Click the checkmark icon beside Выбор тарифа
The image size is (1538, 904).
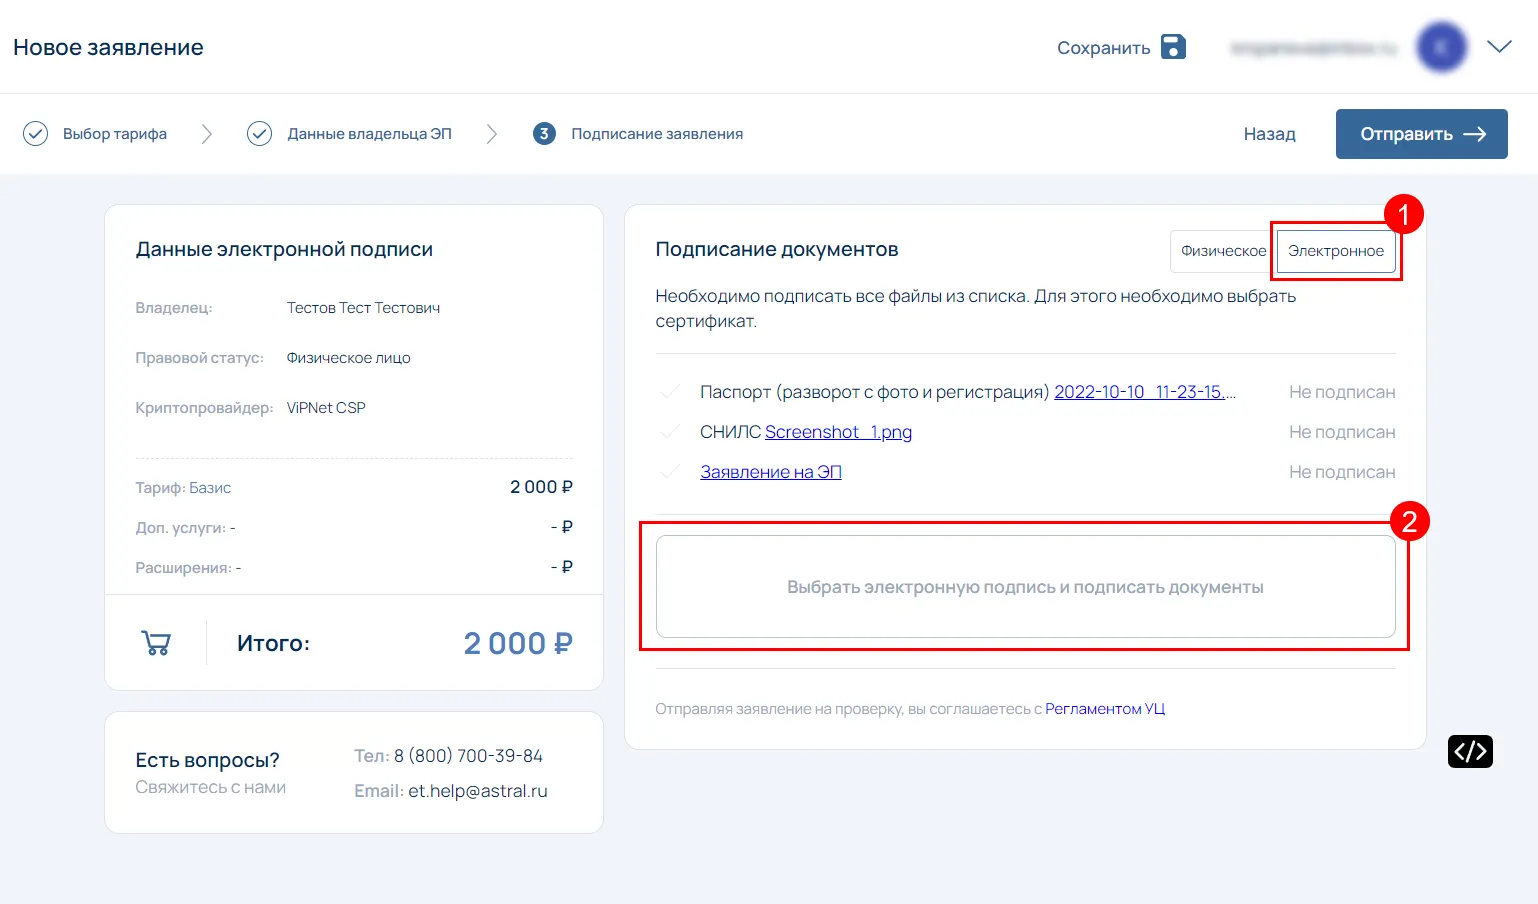[35, 134]
